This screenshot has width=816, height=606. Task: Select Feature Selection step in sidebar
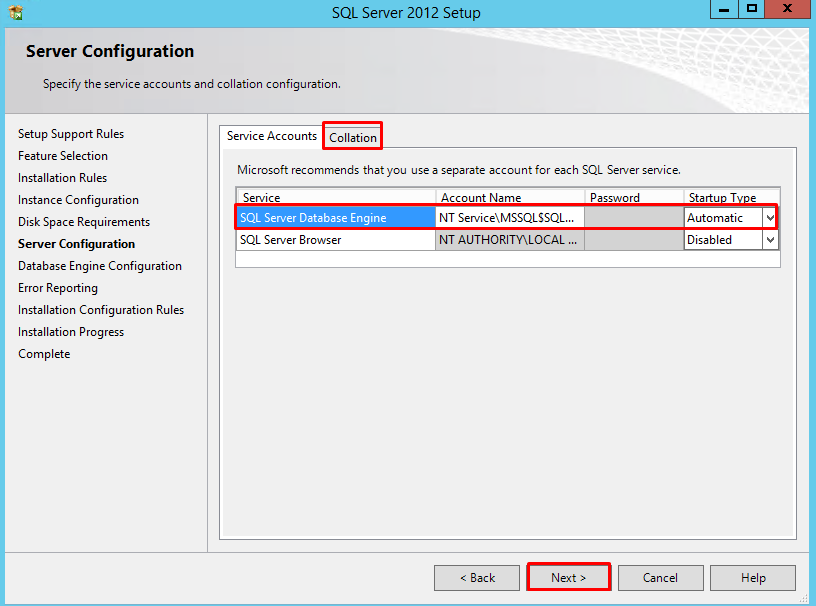tap(62, 156)
